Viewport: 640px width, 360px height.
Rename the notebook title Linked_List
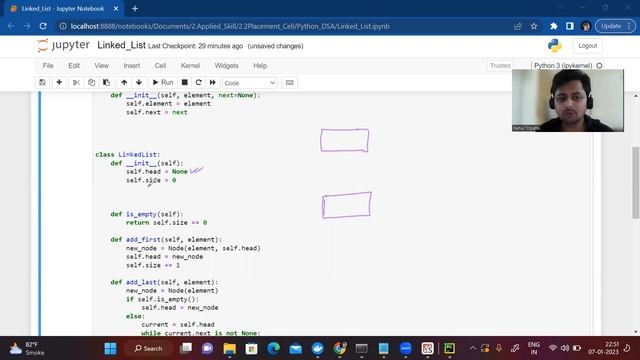pos(121,45)
